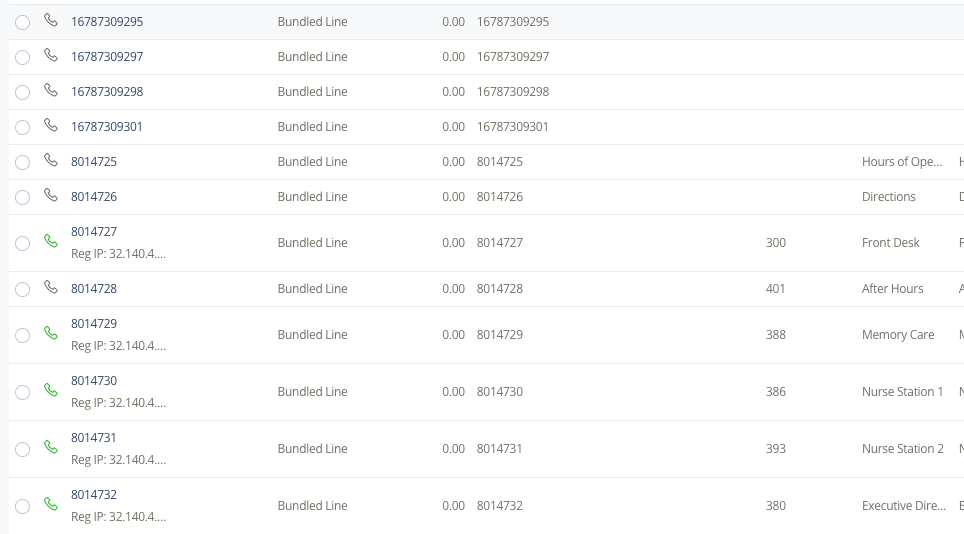
Task: Open the 8014725 line link
Action: coord(94,162)
